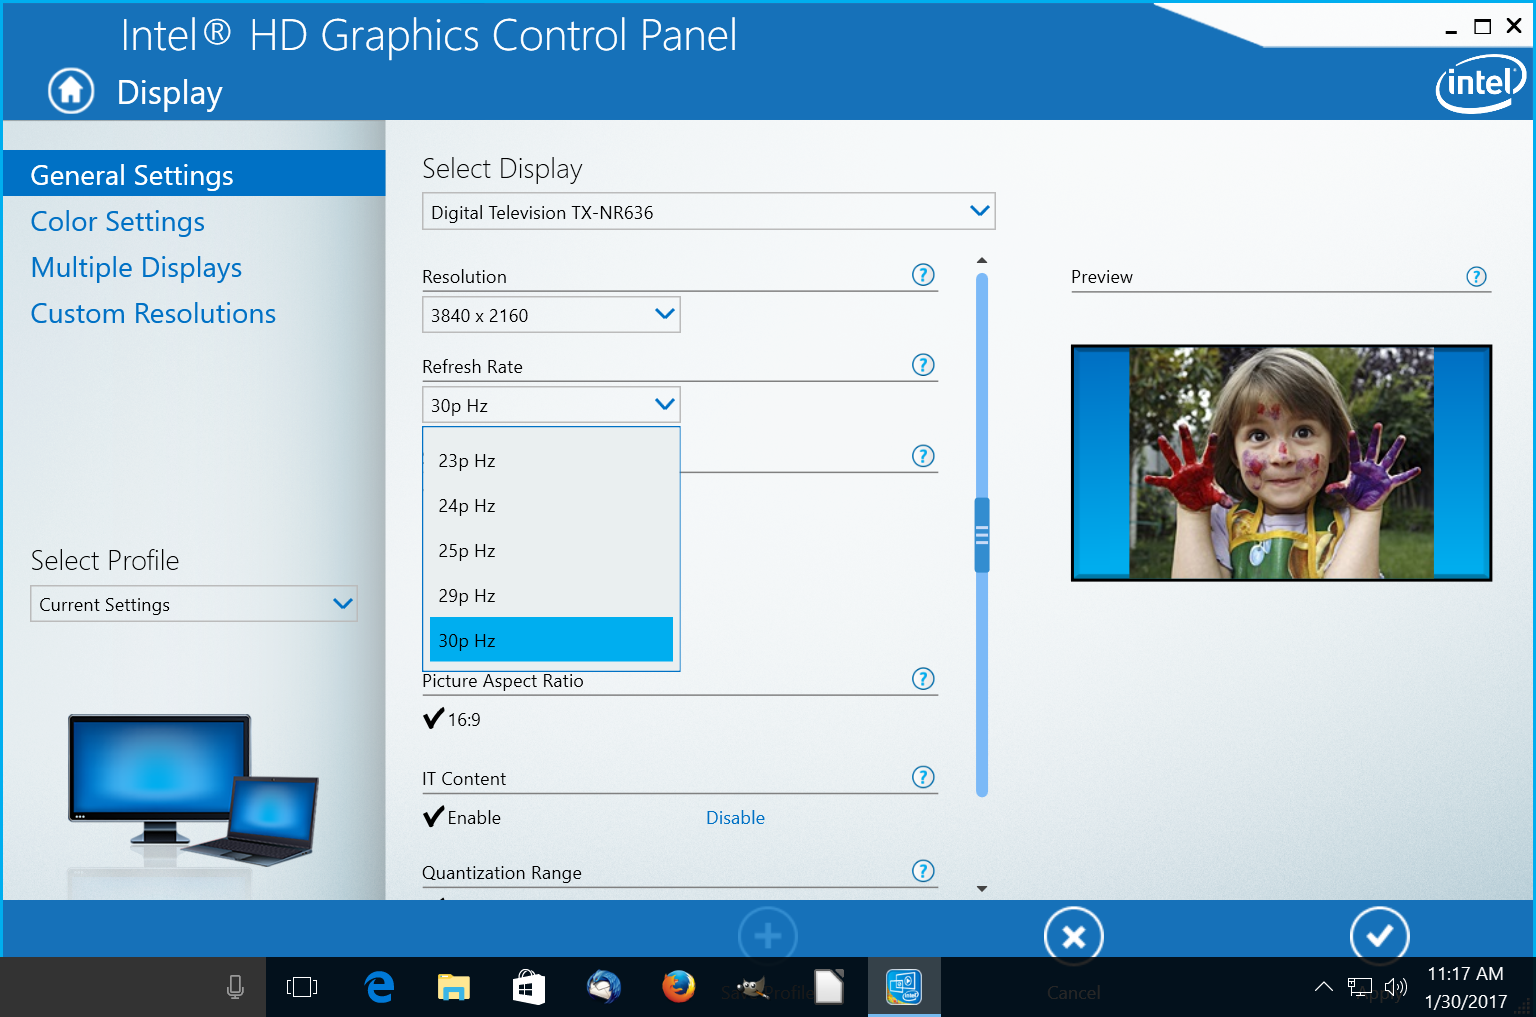Open Thunderbird from taskbar
Viewport: 1536px width, 1017px height.
pos(604,987)
